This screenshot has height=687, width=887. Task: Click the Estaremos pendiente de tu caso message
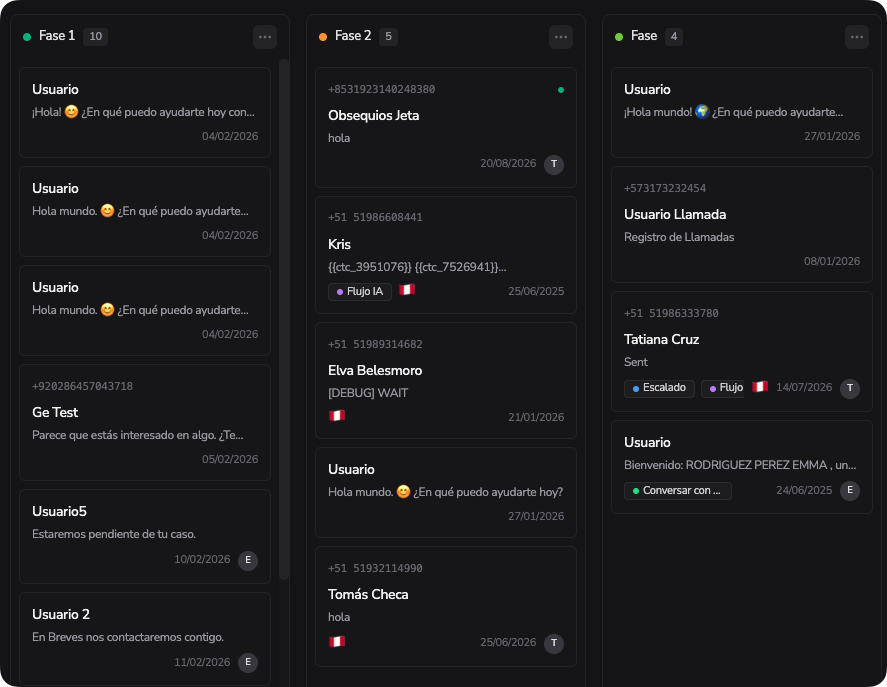pyautogui.click(x=114, y=534)
